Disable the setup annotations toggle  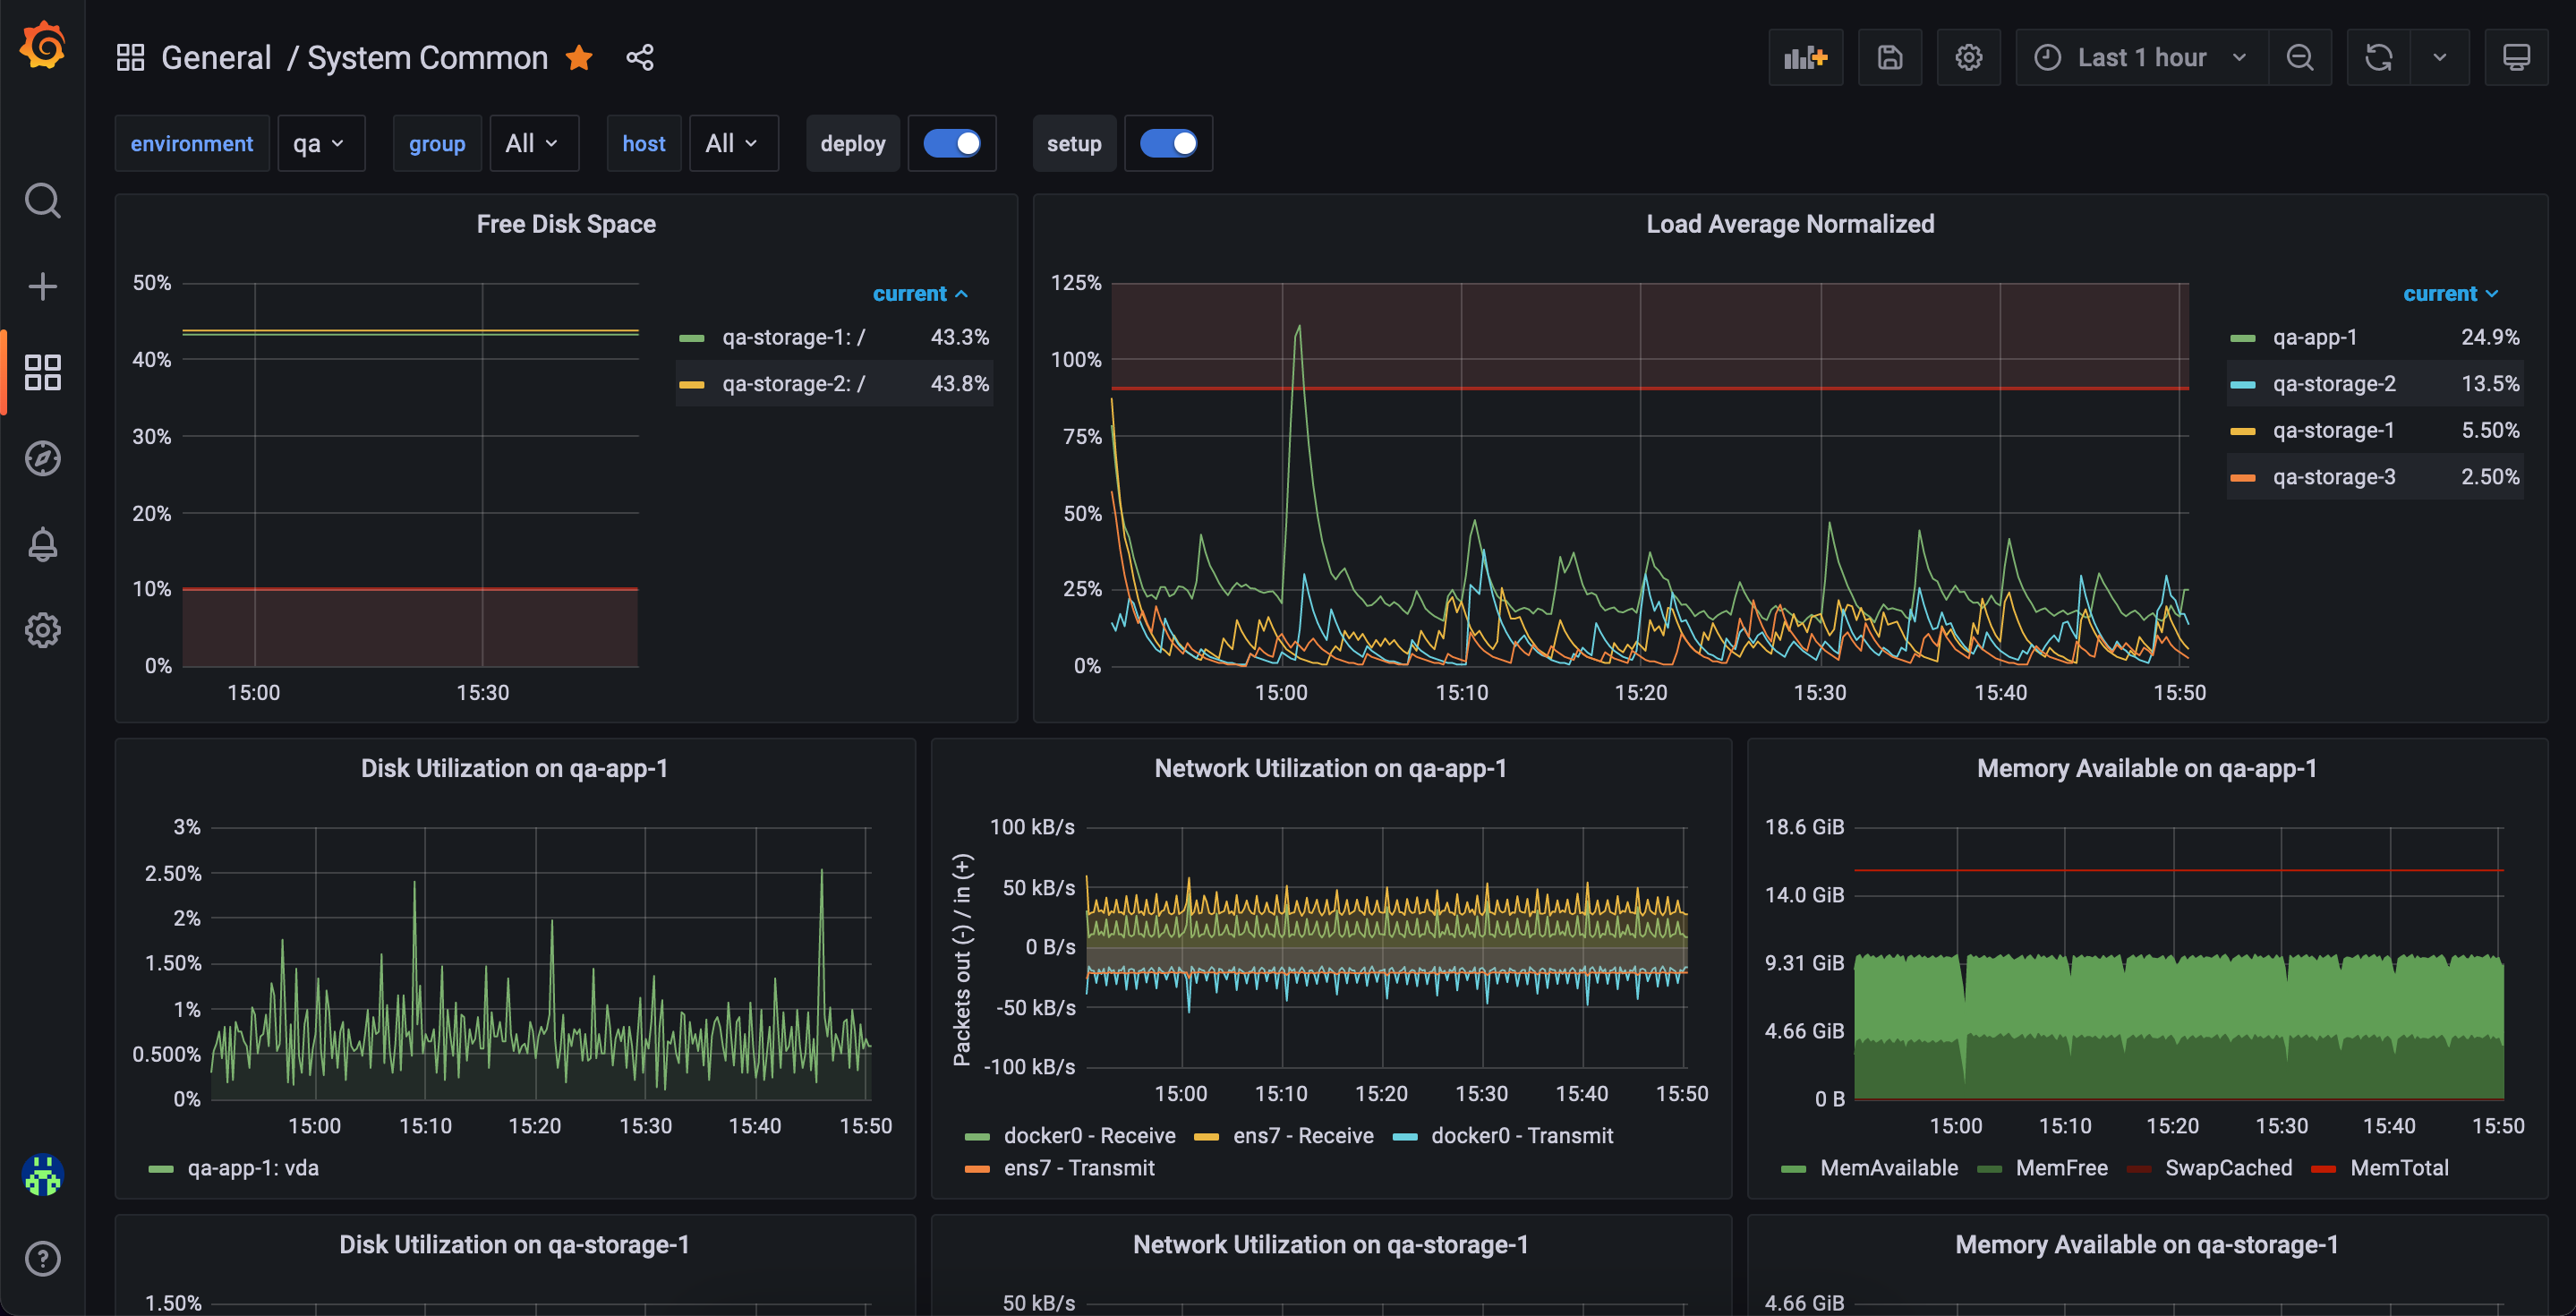tap(1168, 144)
